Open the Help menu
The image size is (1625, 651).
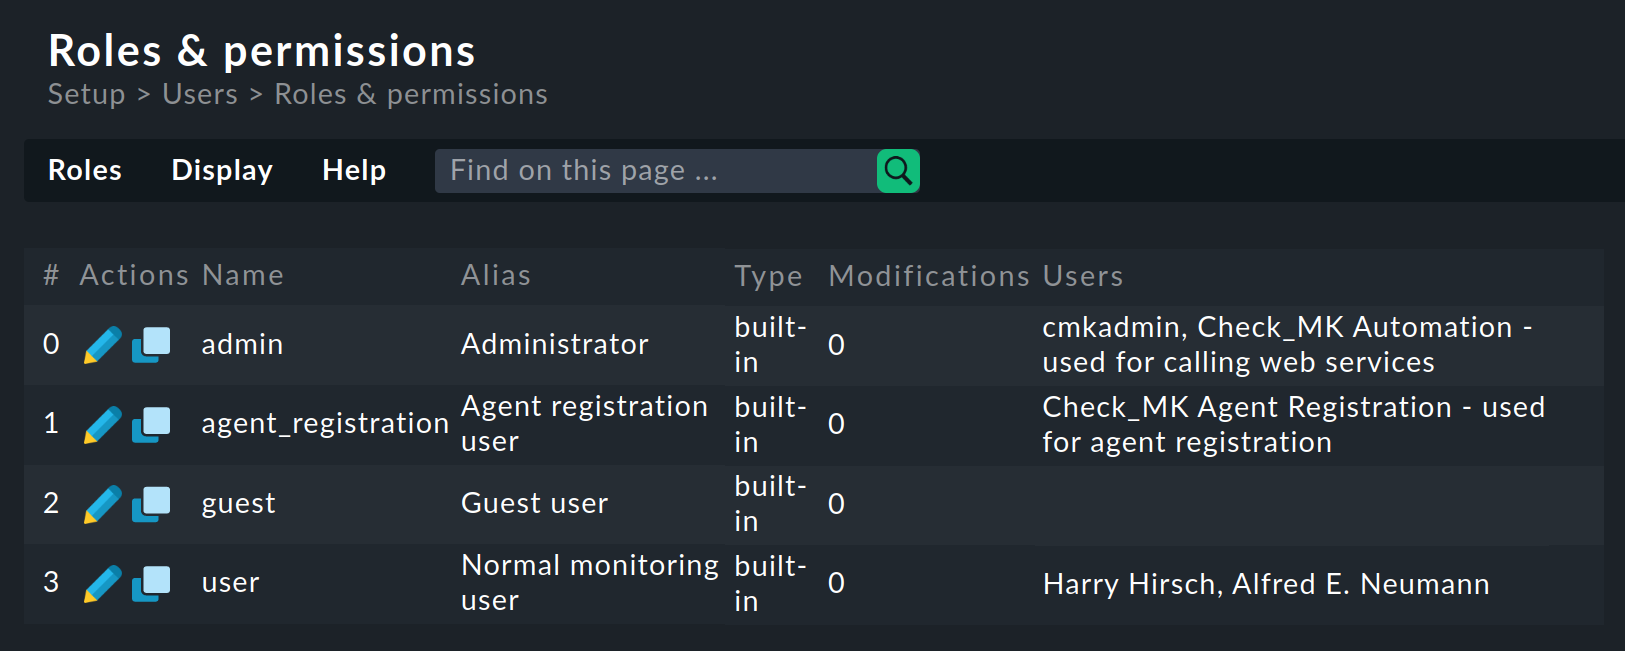coord(354,171)
